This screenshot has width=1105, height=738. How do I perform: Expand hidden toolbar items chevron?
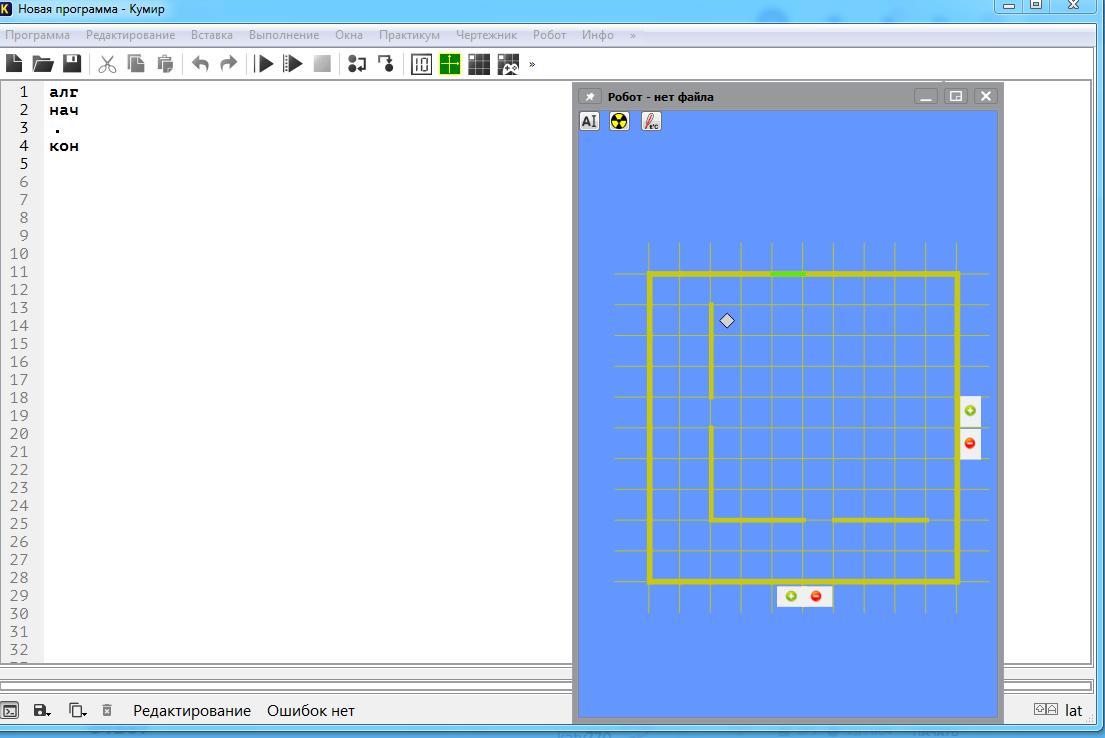click(532, 64)
